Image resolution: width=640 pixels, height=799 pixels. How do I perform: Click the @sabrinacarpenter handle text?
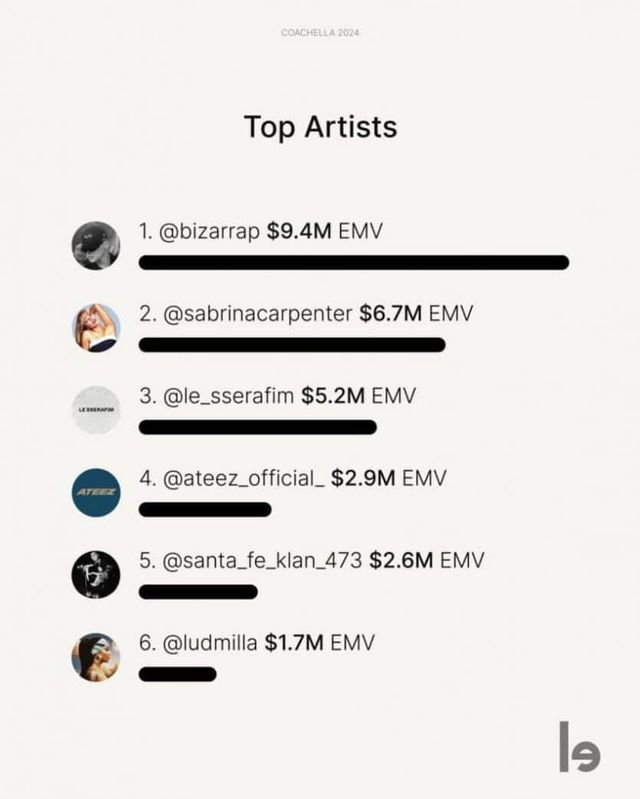(x=258, y=314)
